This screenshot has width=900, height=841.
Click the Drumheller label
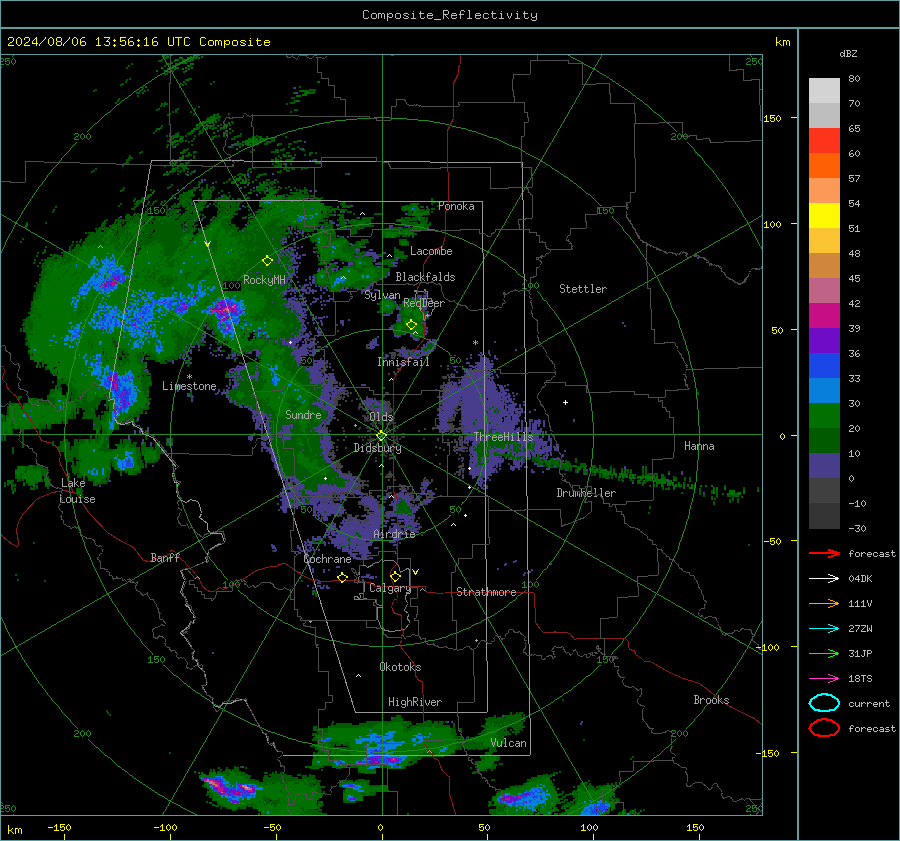click(586, 493)
